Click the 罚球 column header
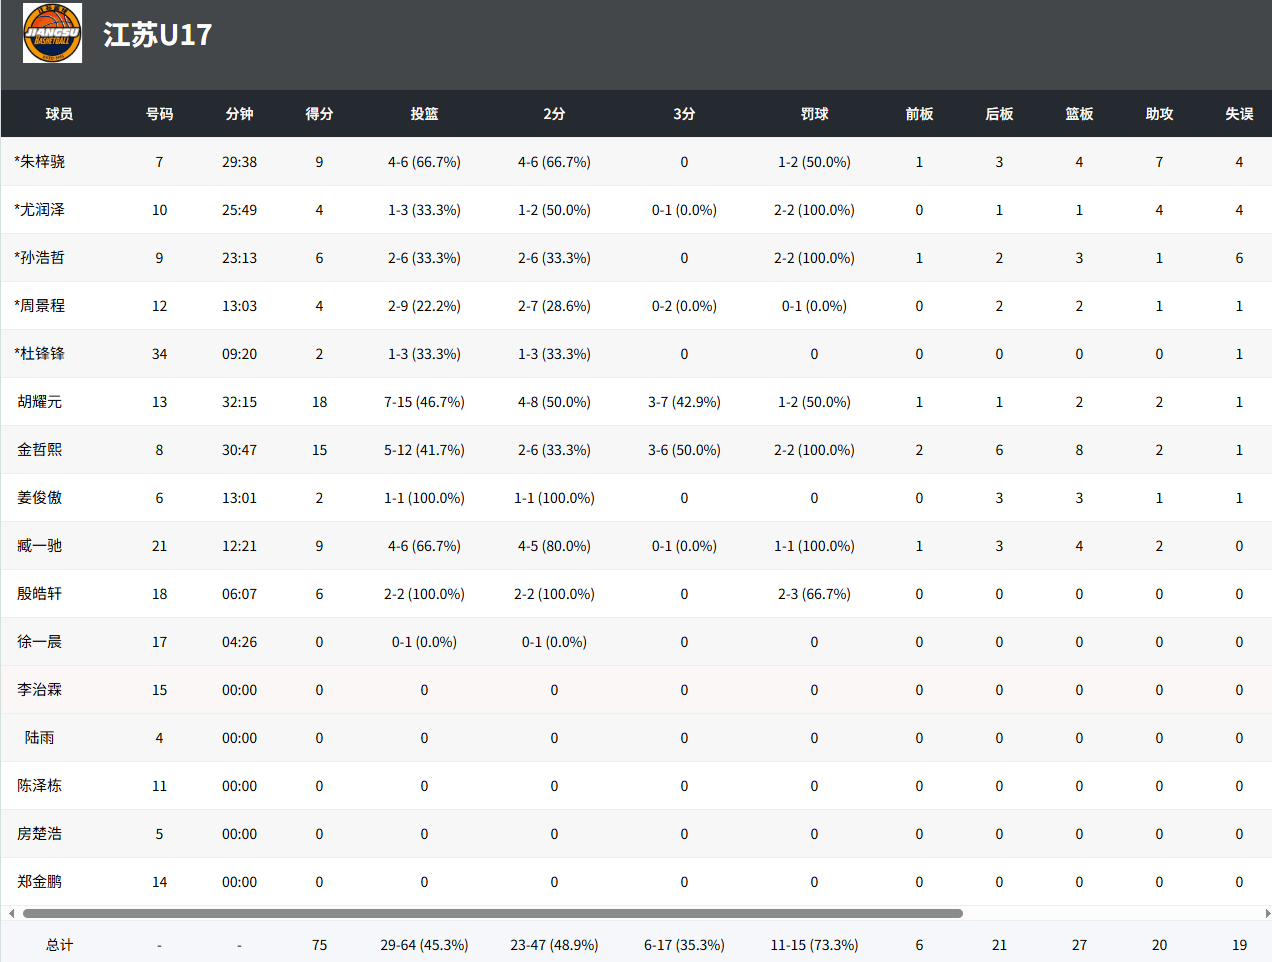Screen dimensions: 1272x962 (x=814, y=114)
